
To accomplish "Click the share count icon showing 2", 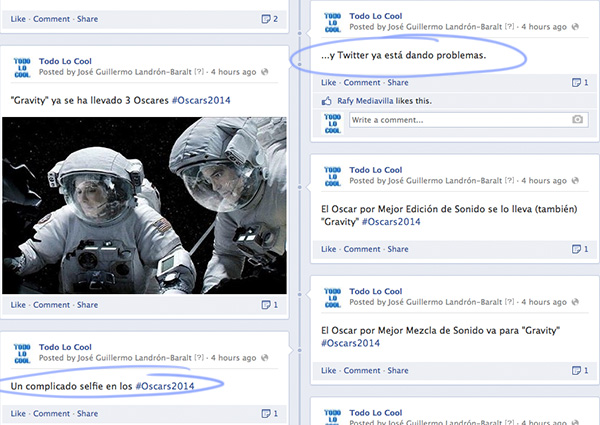I will 266,19.
